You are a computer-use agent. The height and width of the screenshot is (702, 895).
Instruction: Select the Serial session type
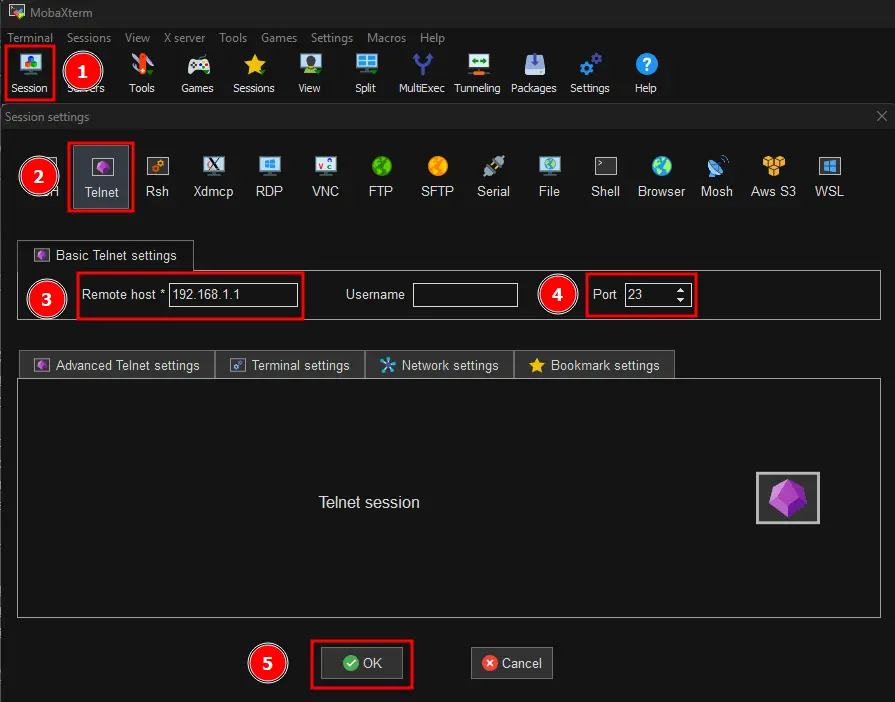[x=493, y=177]
